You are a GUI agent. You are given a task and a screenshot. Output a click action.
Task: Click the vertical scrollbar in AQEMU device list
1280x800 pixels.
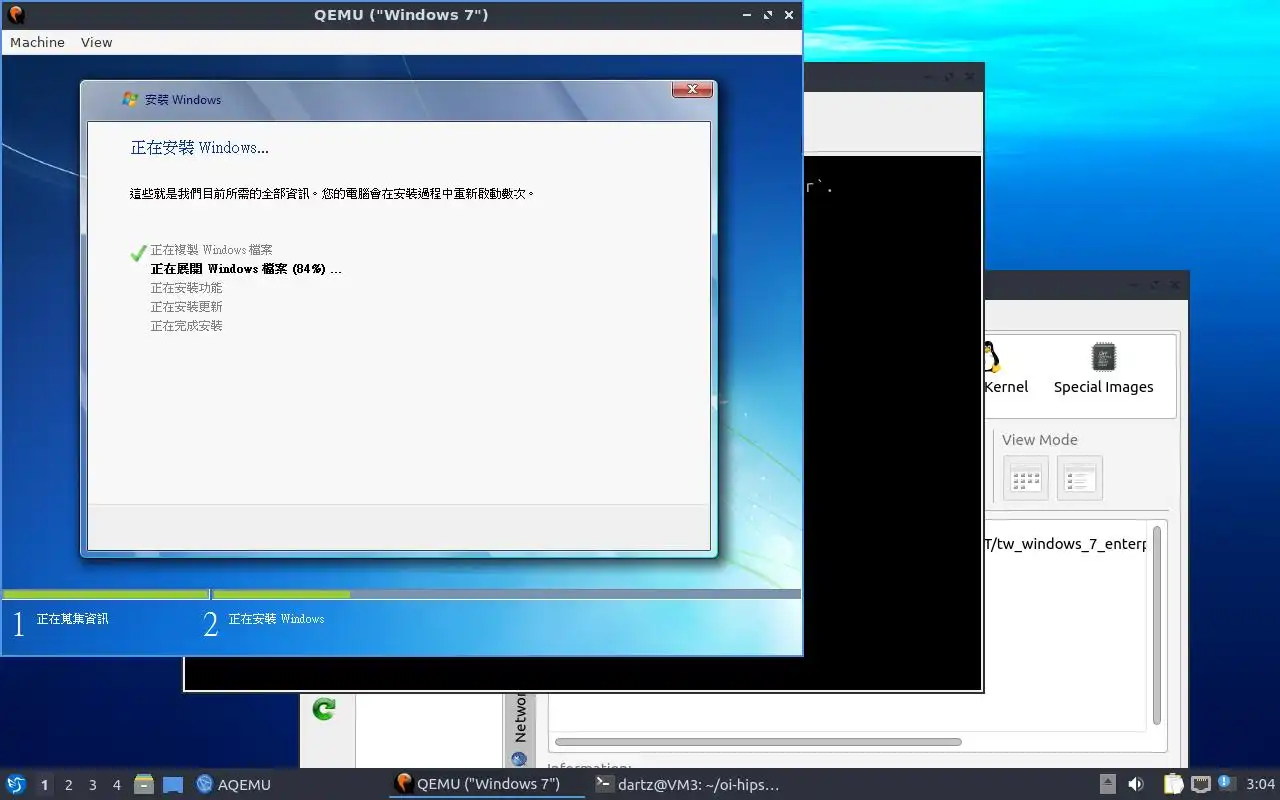pyautogui.click(x=1157, y=625)
